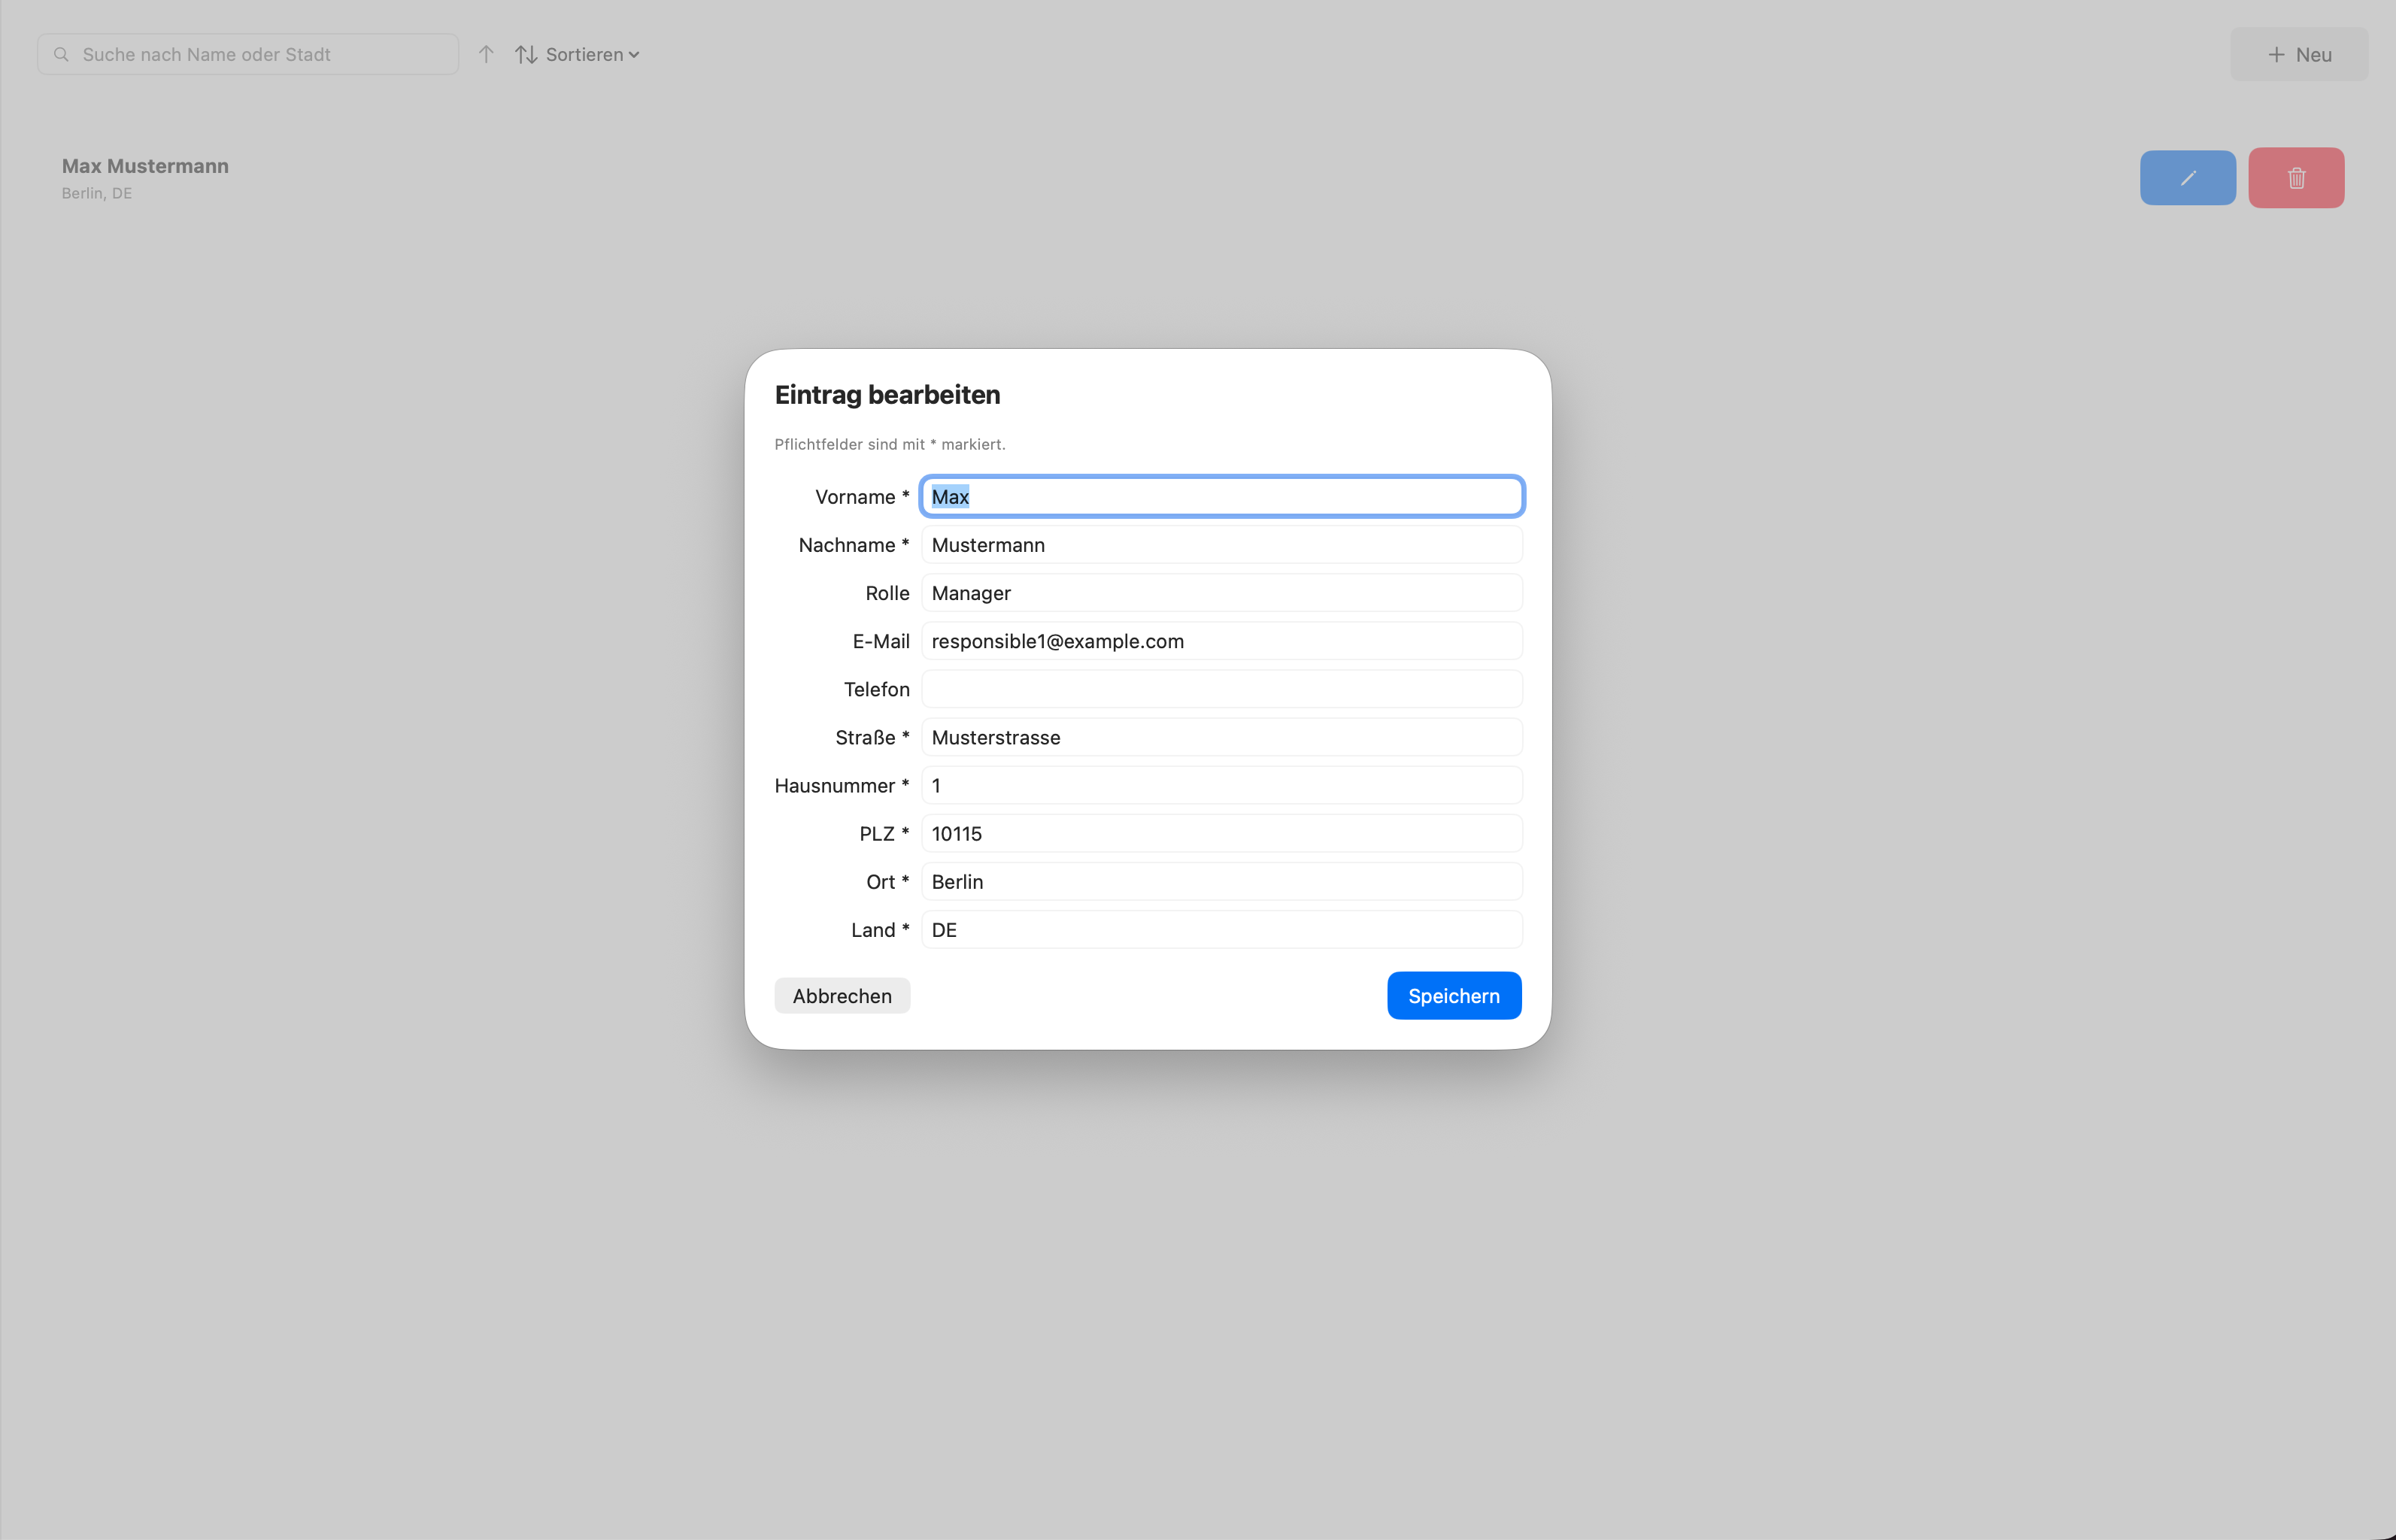Click the plus Neu button
Screen dimensions: 2396x1540
(x=2298, y=54)
